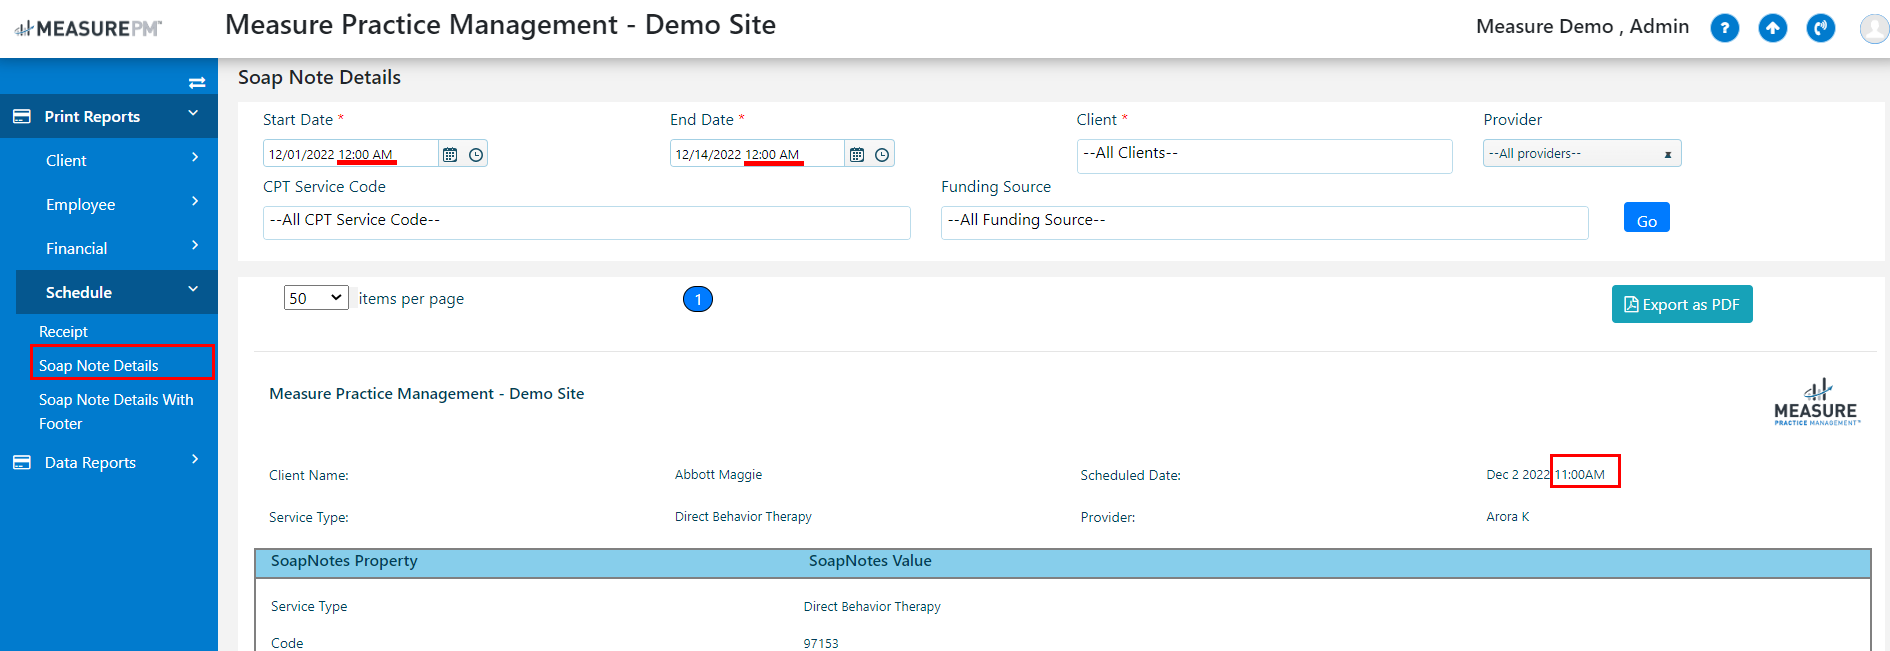Click the MeasurePM logo

88,29
